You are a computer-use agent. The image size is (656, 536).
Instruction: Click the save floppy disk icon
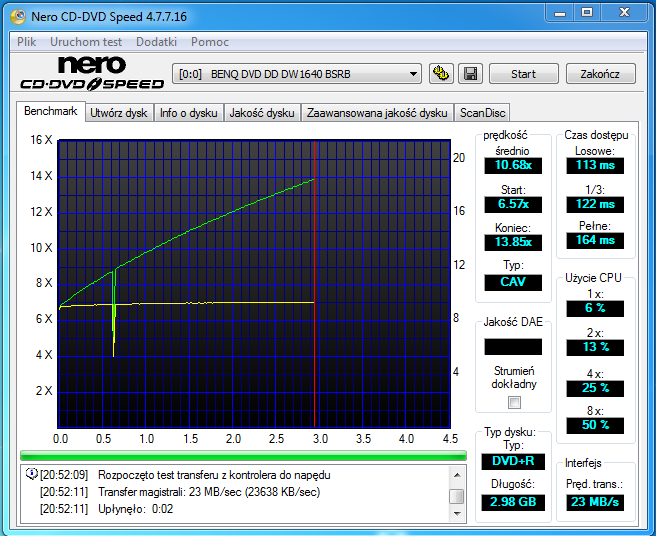(x=470, y=74)
